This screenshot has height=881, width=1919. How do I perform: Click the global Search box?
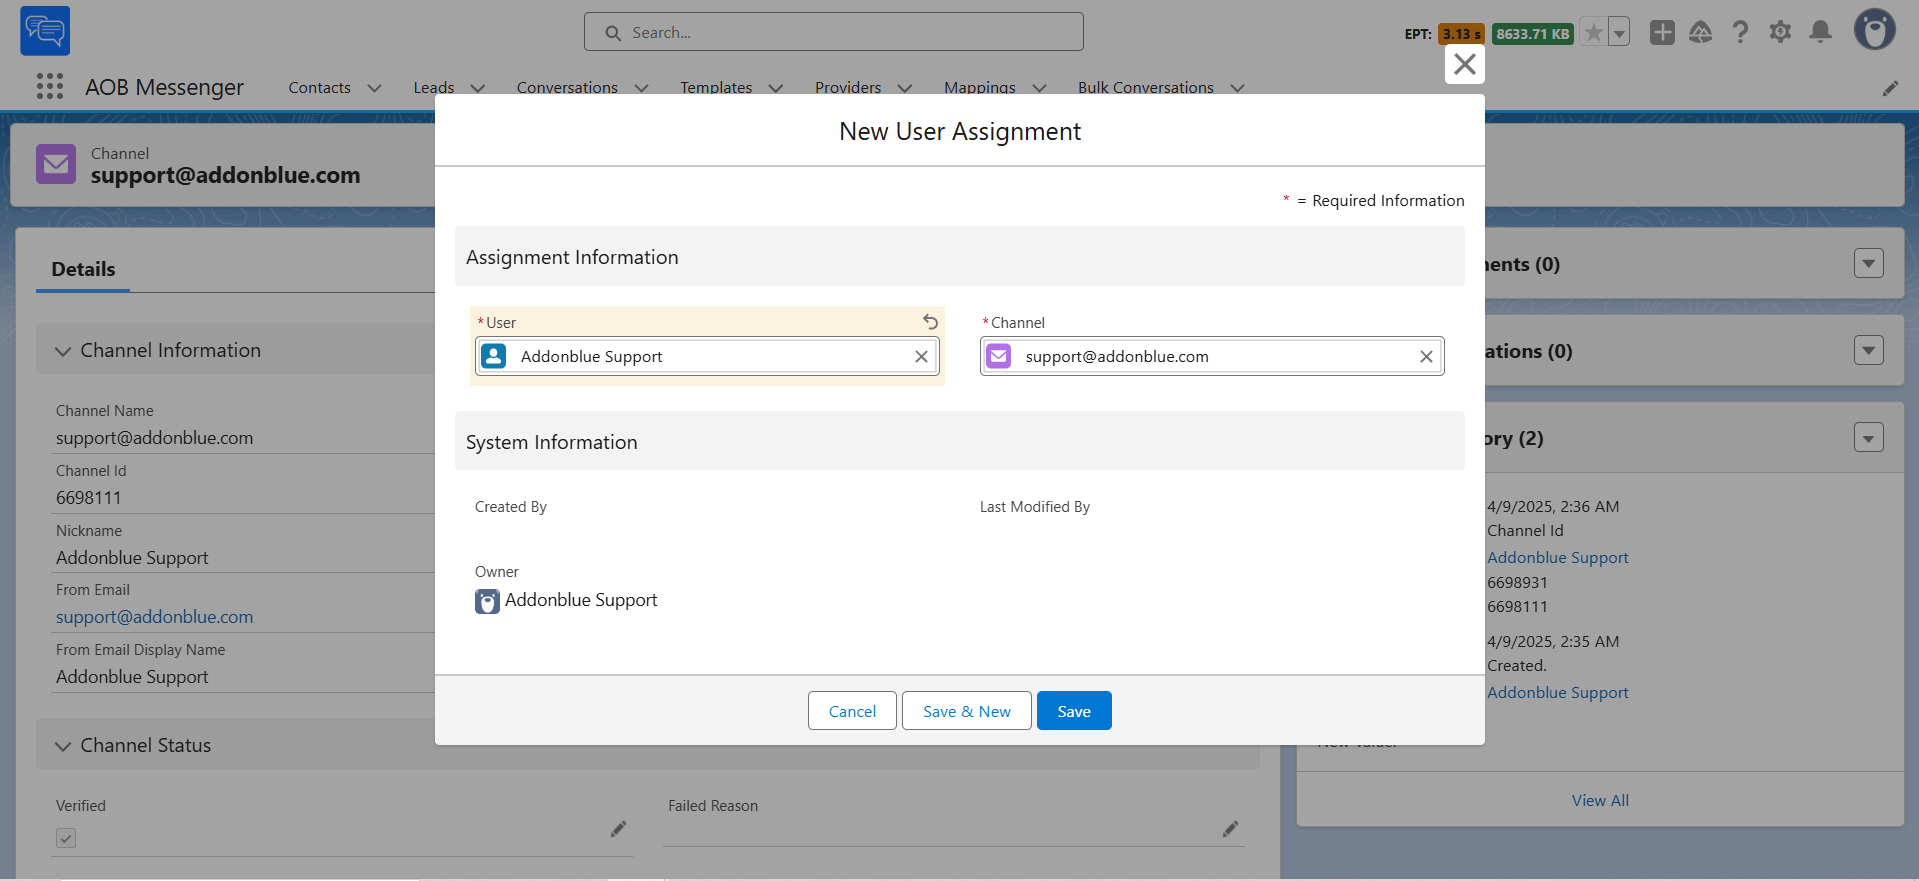[834, 32]
